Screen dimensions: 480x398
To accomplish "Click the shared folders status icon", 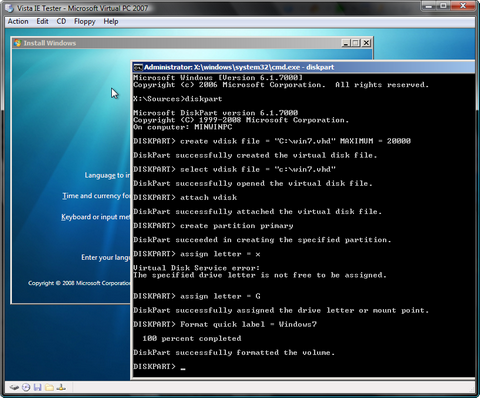I will 49,387.
